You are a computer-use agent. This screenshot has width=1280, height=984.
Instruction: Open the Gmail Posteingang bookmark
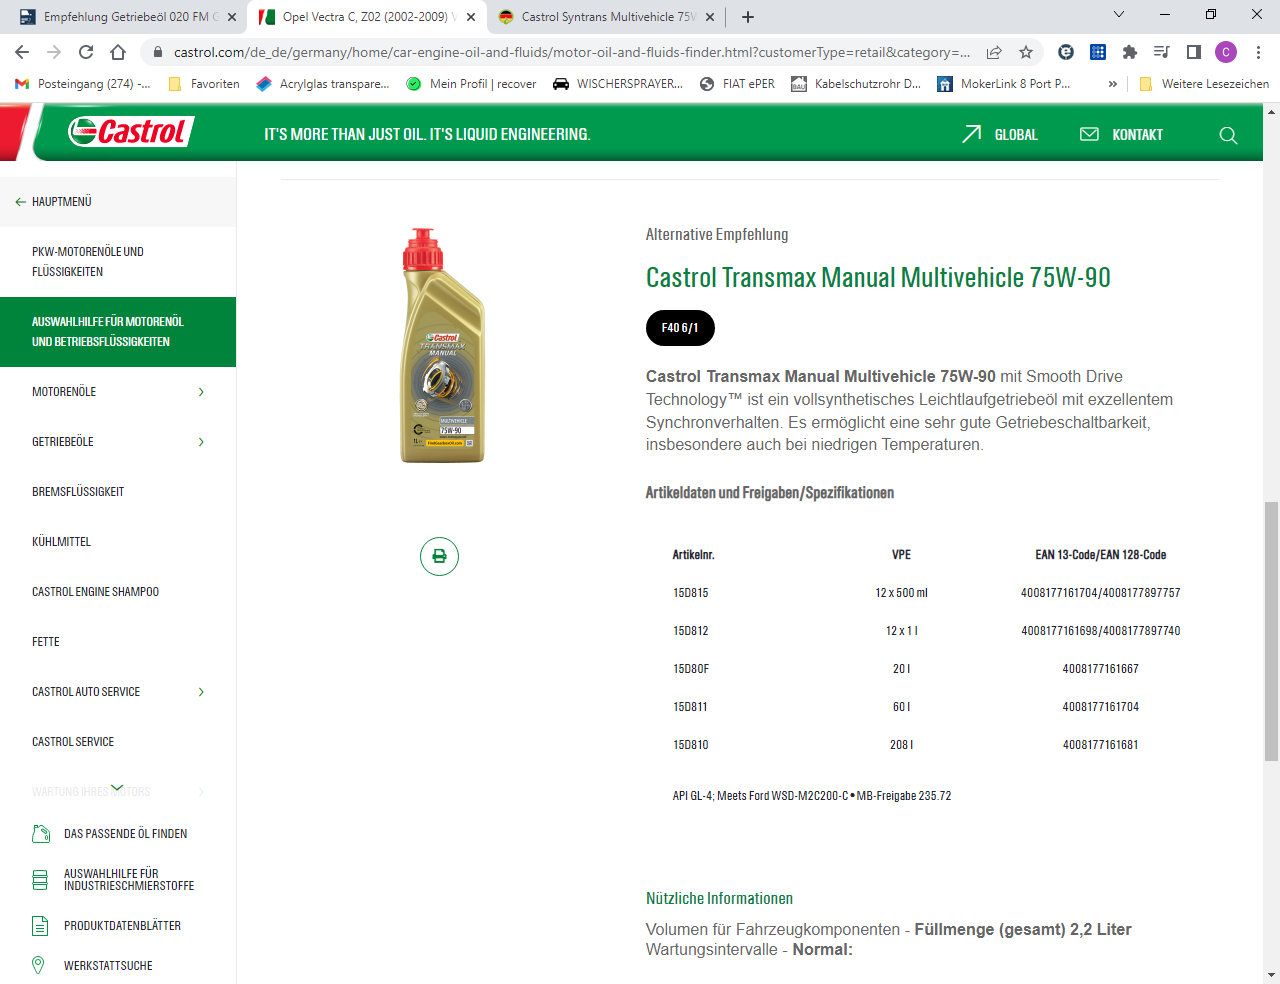click(x=84, y=84)
